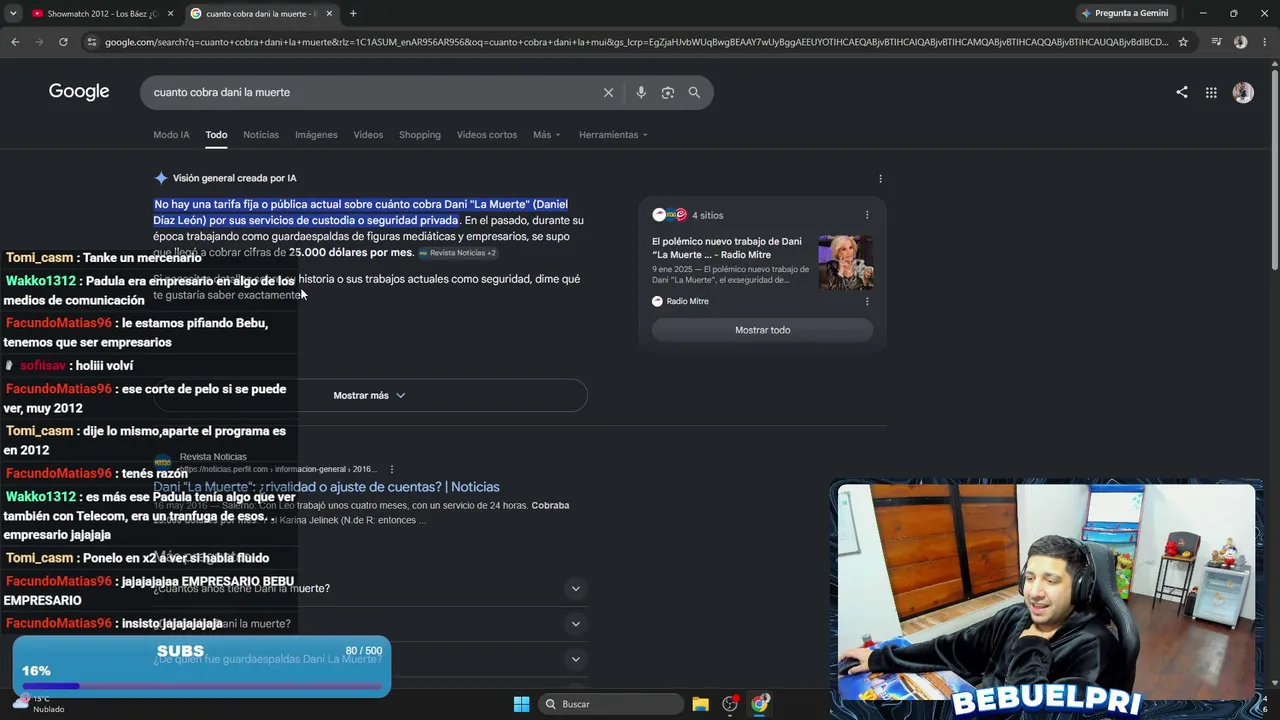This screenshot has width=1280, height=720.
Task: Open the Chrome profile avatar in toolbar
Action: (1240, 42)
